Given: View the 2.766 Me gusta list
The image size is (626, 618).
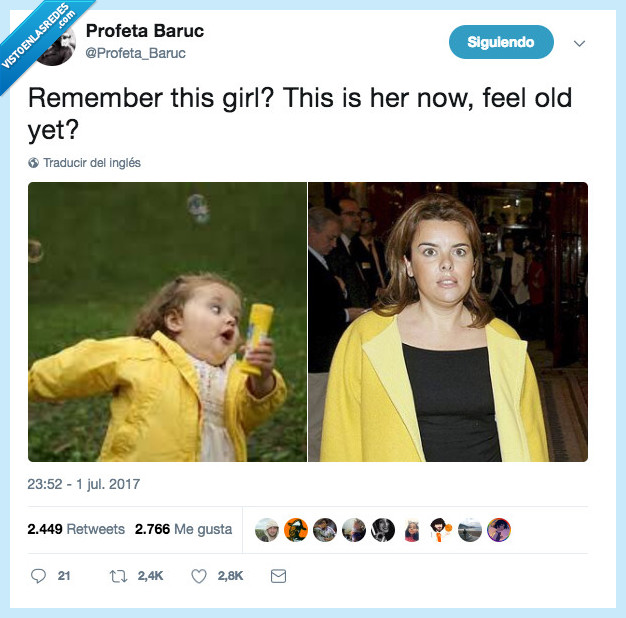Looking at the screenshot, I should point(183,529).
